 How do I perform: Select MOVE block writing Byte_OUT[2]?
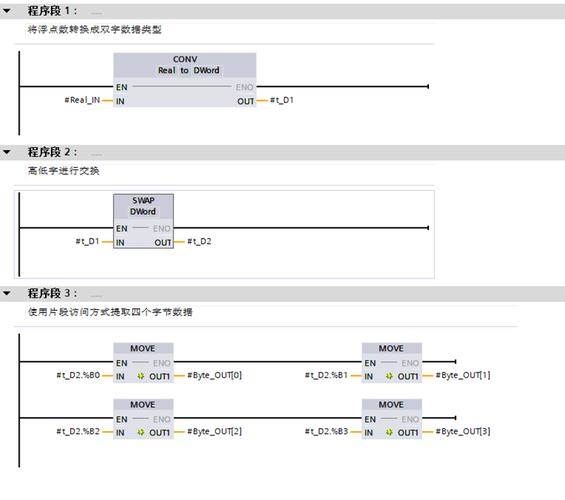[143, 419]
